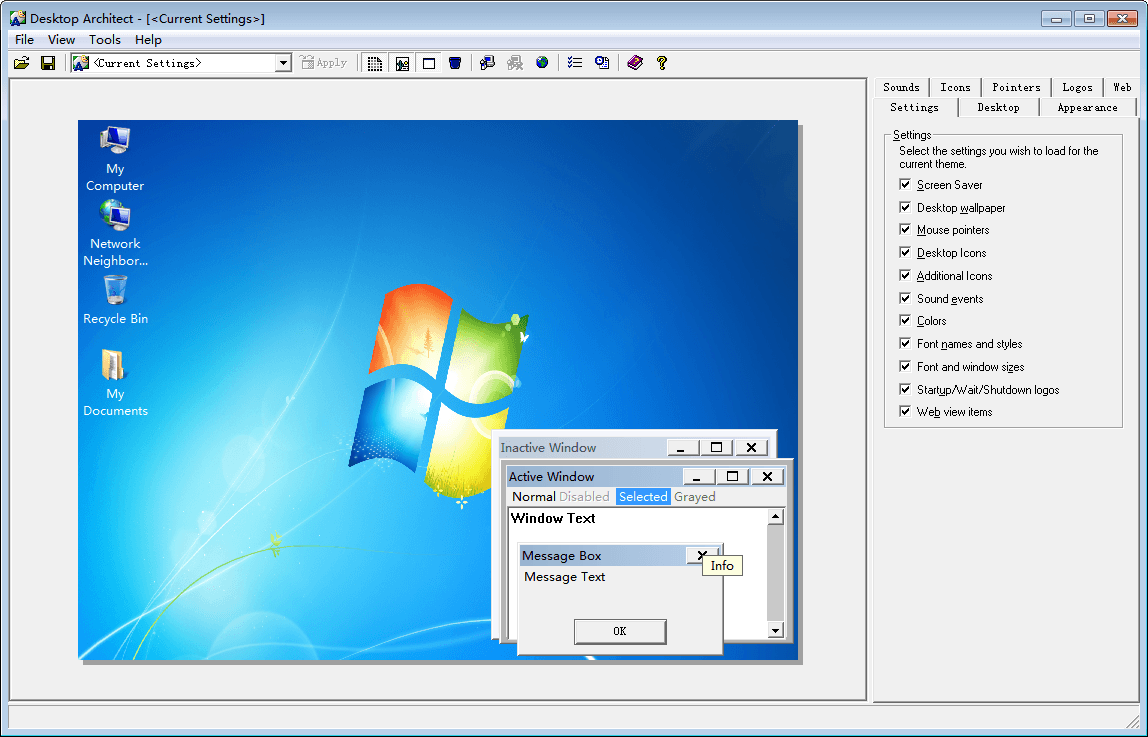Viewport: 1148px width, 737px height.
Task: Switch to the Appearance tab
Action: pyautogui.click(x=1087, y=108)
